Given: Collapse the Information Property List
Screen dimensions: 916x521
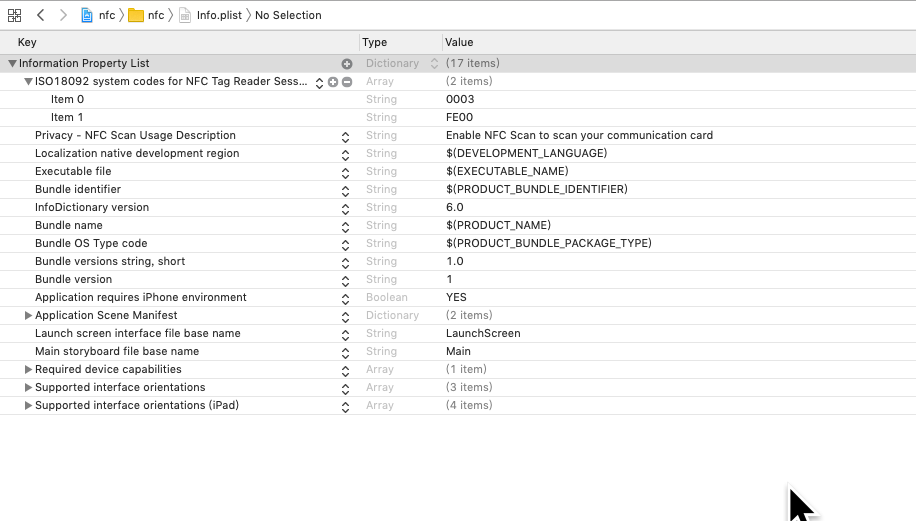Looking at the screenshot, I should click(12, 64).
